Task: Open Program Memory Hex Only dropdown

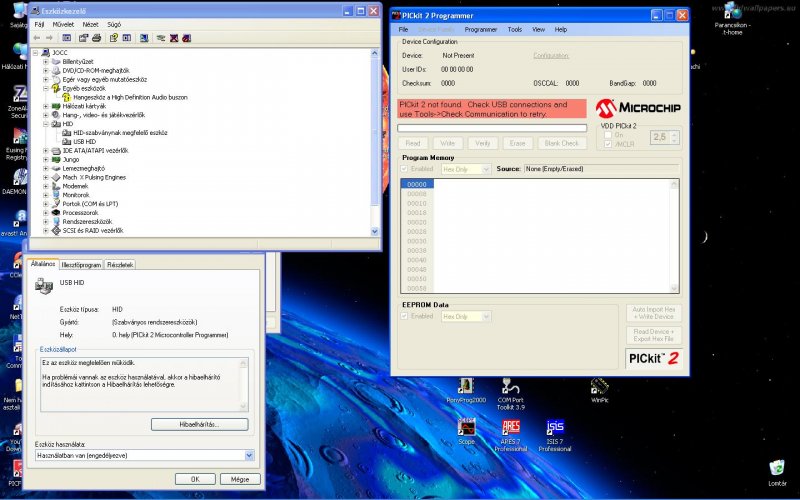Action: click(486, 169)
